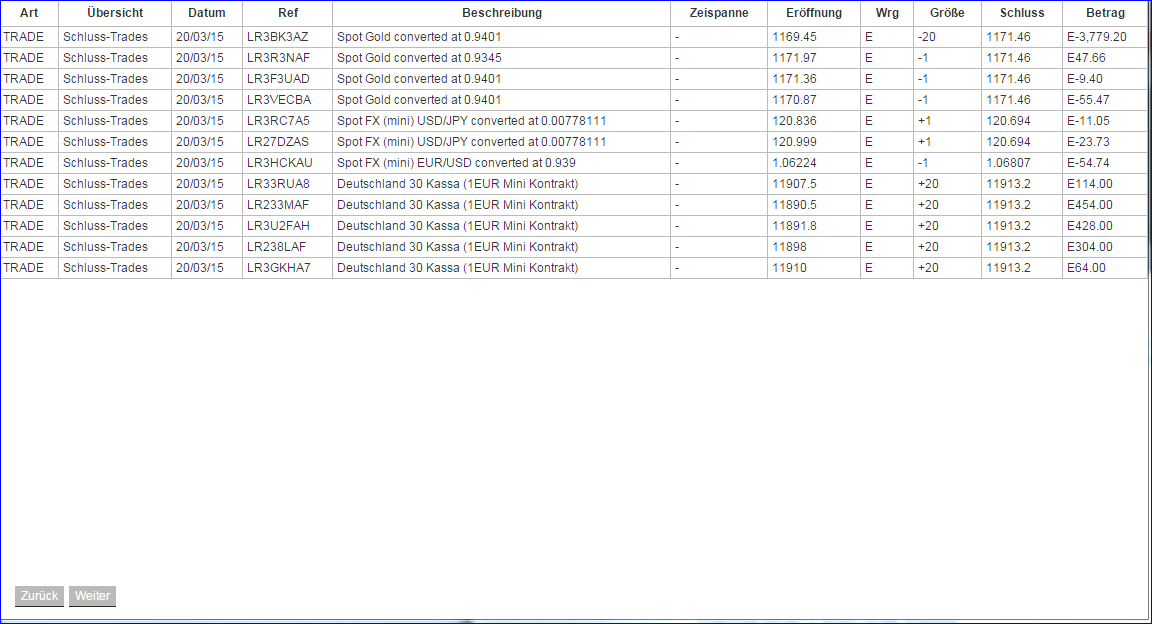Select the Spot Gold converted at 0.9345 trade

pos(419,58)
